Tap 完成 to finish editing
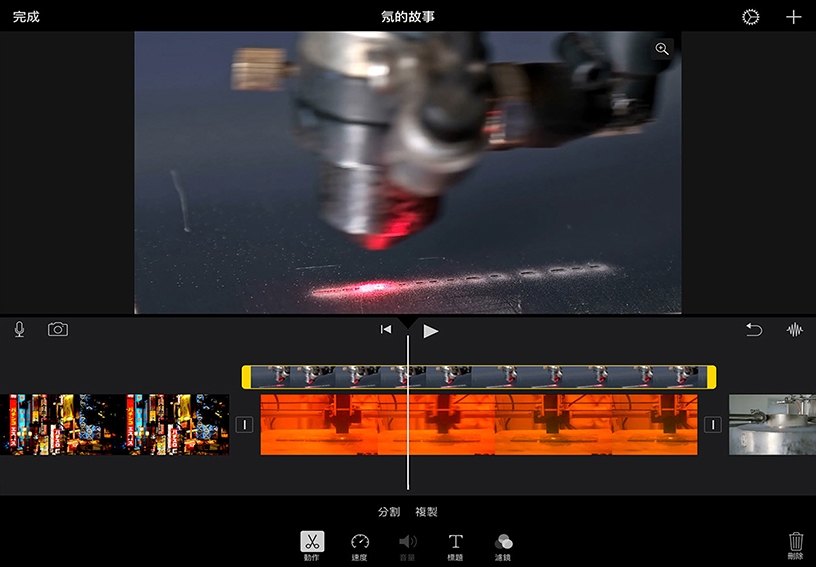Image resolution: width=816 pixels, height=567 pixels. [x=26, y=17]
